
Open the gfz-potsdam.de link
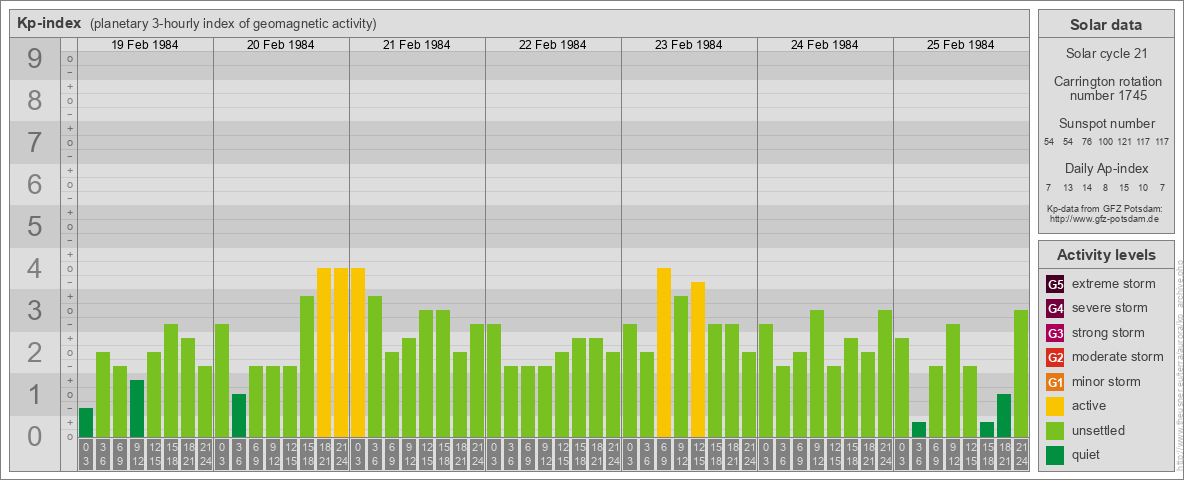1103,219
